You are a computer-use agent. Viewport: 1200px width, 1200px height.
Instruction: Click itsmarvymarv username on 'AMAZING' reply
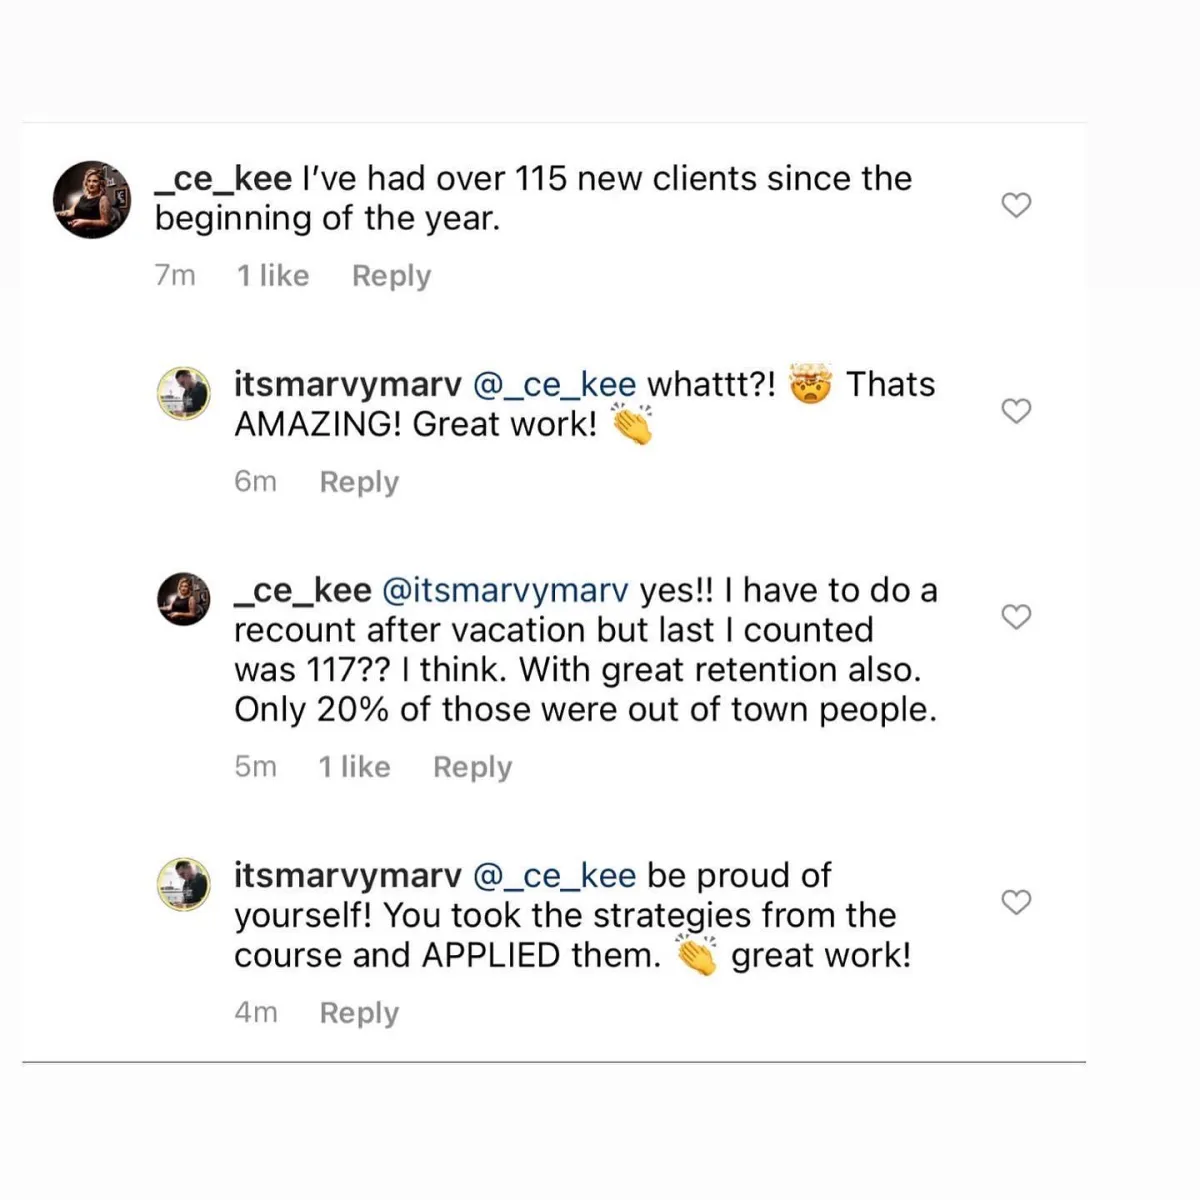(347, 385)
